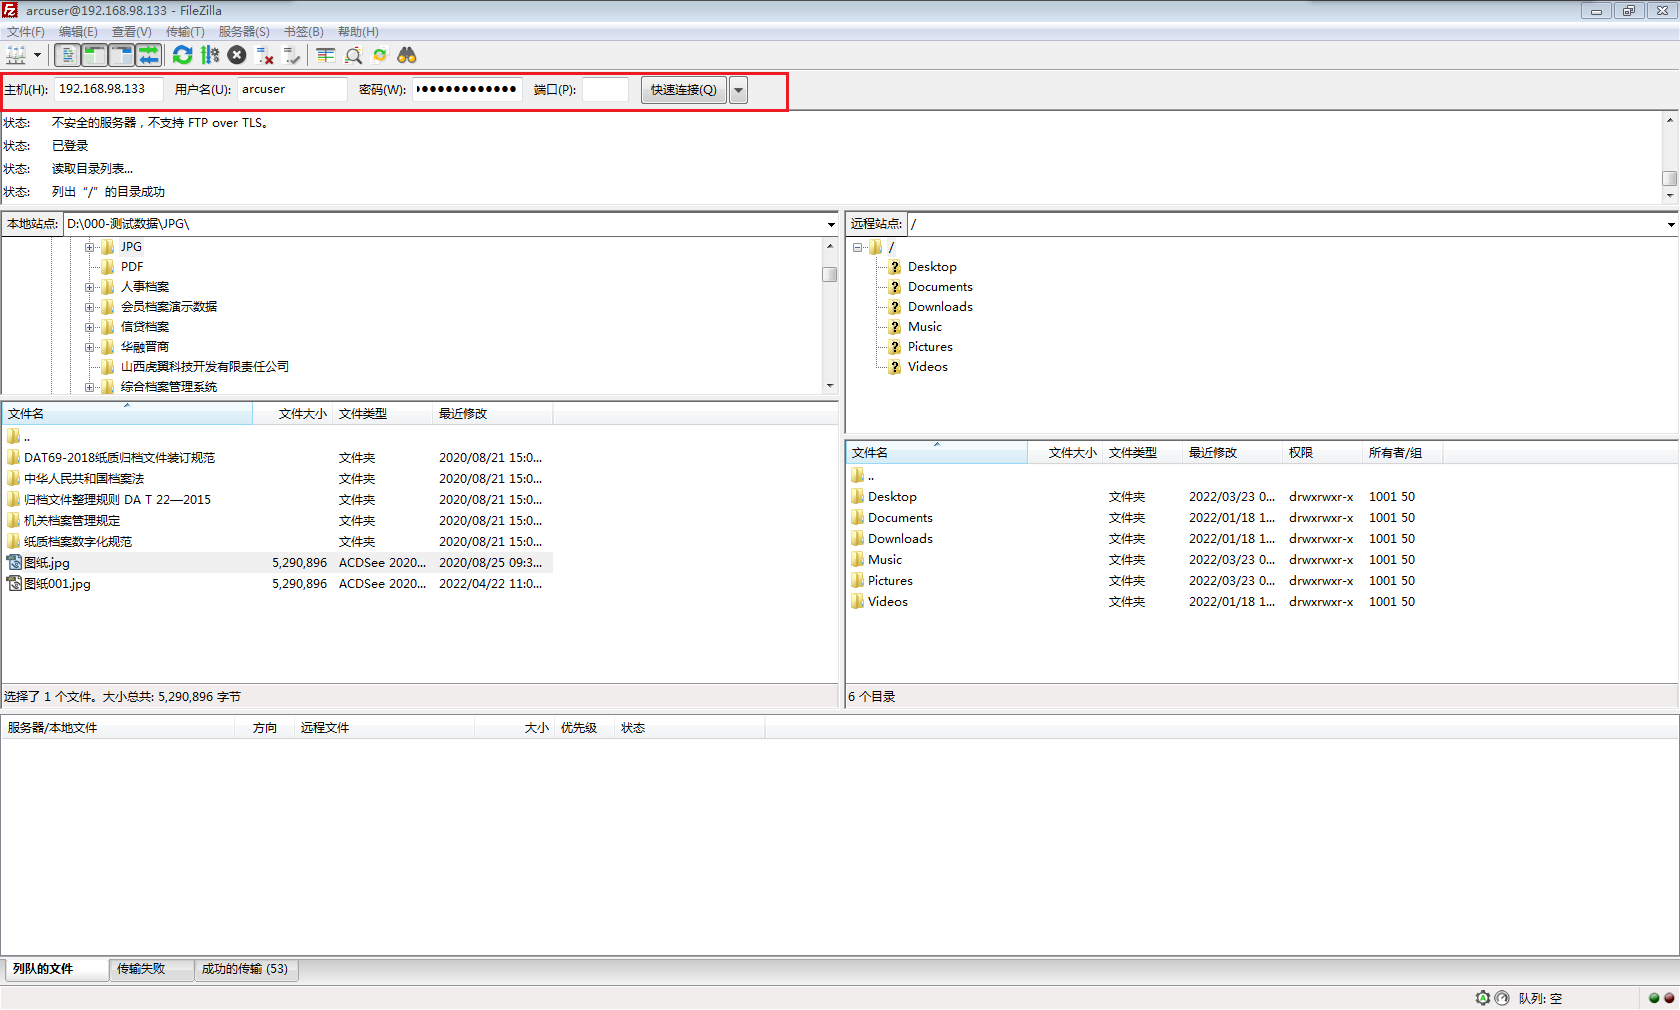Open the 文件(F) menu
The width and height of the screenshot is (1680, 1010).
(x=26, y=32)
